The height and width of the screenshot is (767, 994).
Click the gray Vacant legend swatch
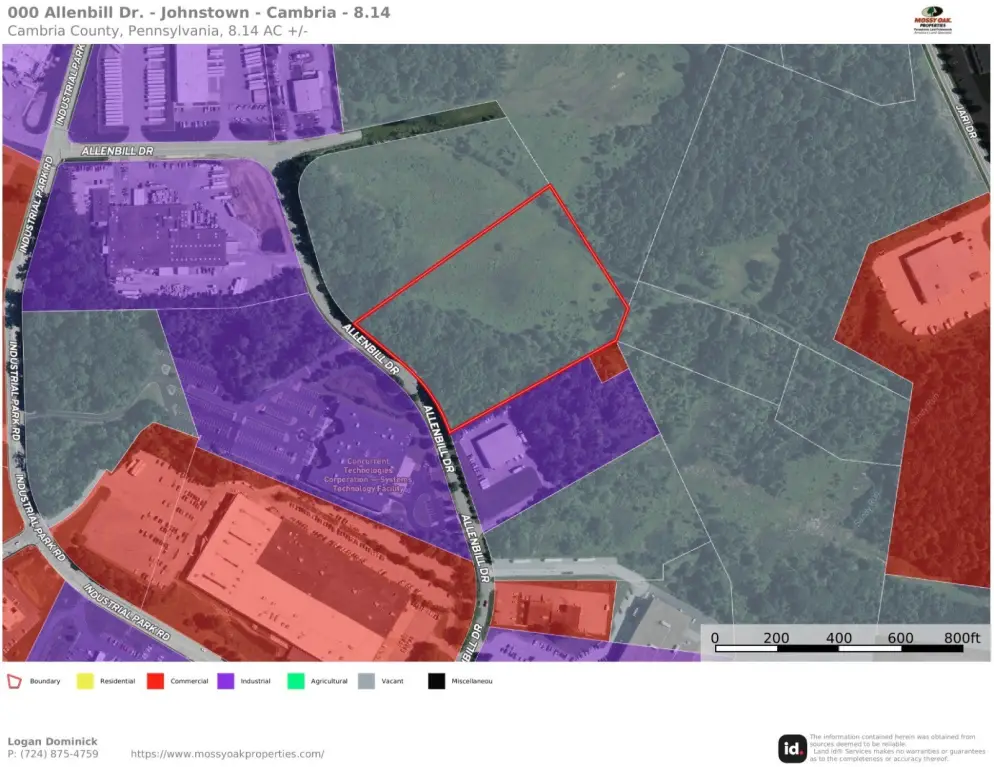click(366, 682)
